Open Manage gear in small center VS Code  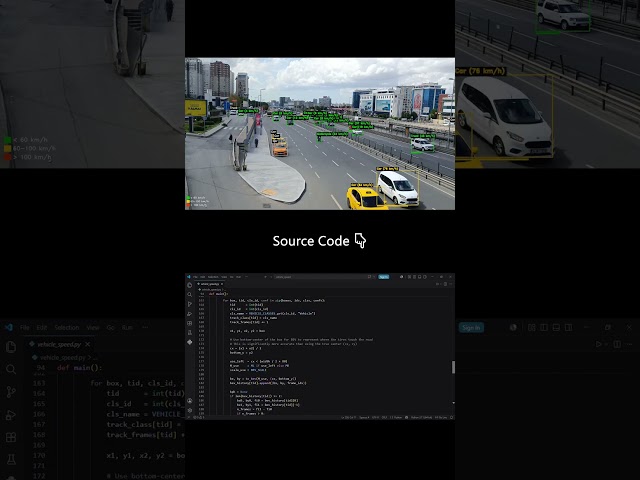(x=189, y=410)
